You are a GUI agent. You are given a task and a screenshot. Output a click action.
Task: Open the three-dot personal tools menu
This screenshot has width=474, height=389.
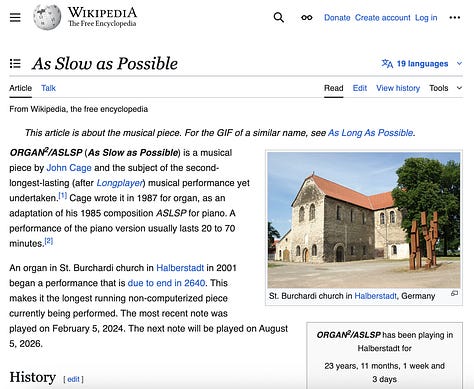tap(455, 17)
